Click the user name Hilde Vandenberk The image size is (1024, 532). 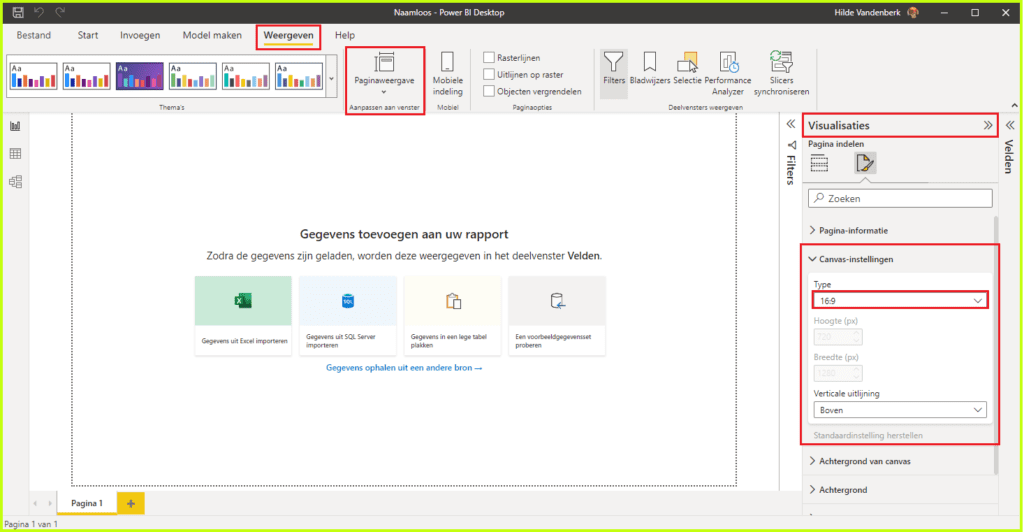[x=867, y=12]
